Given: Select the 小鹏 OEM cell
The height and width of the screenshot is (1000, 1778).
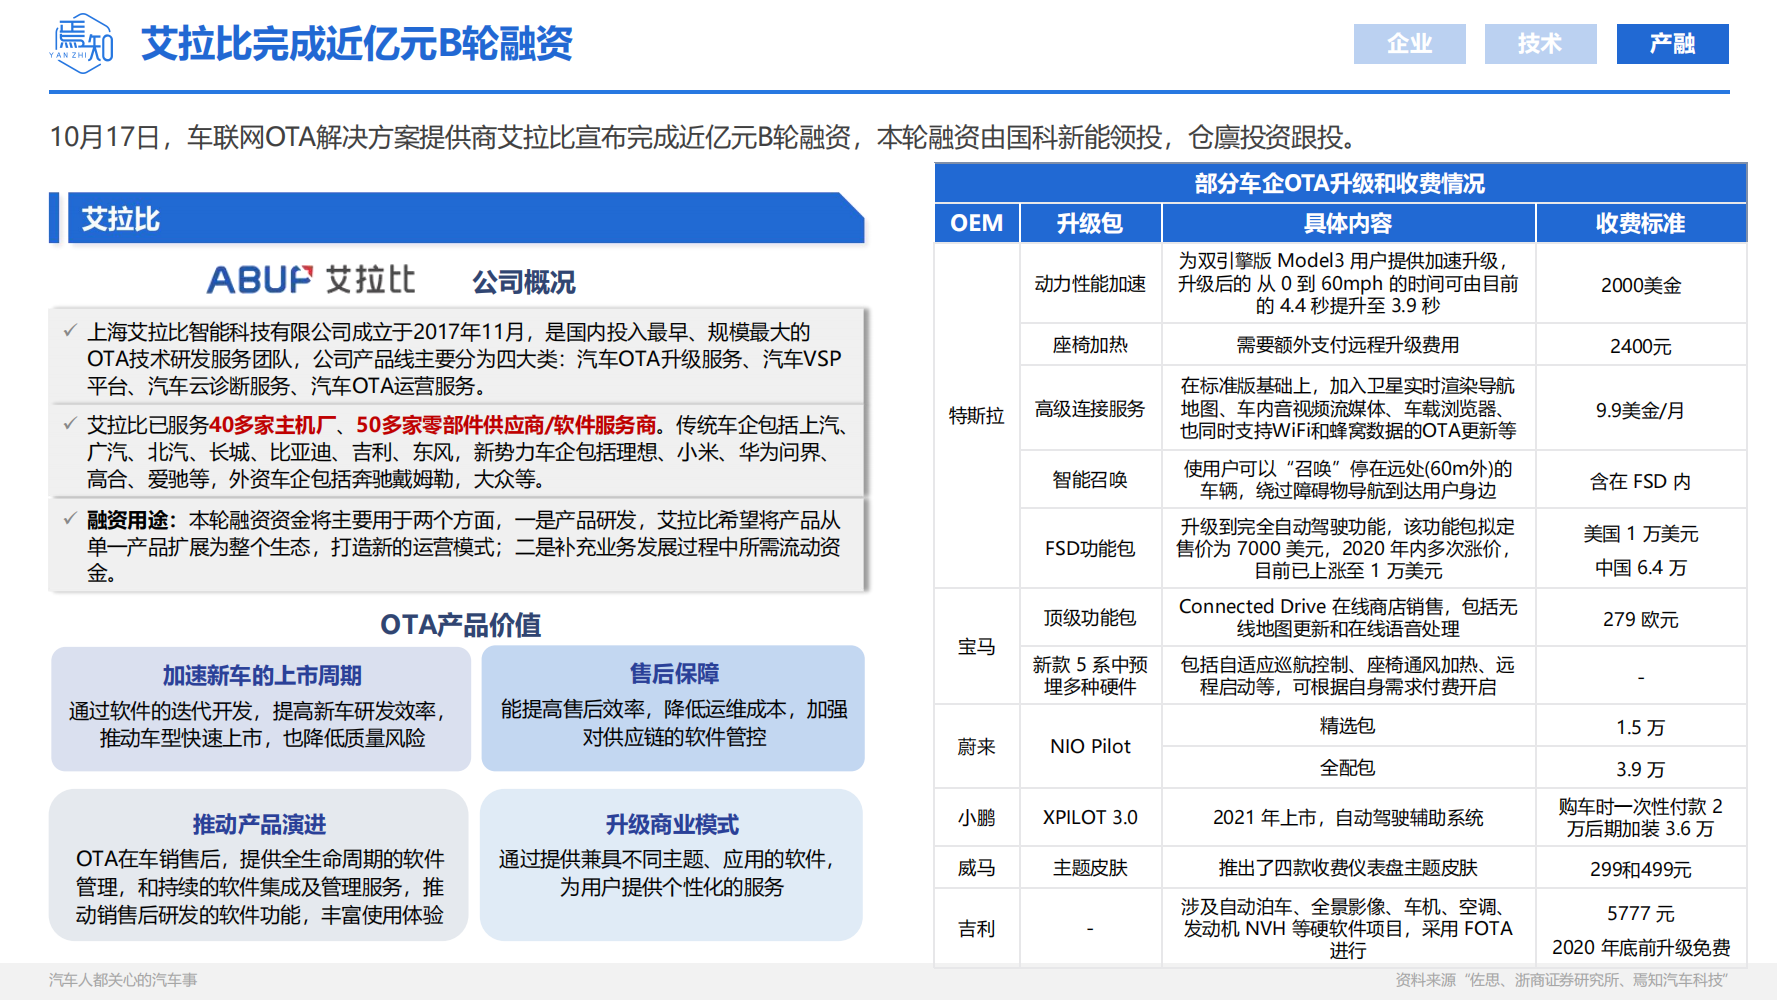Looking at the screenshot, I should click(977, 818).
